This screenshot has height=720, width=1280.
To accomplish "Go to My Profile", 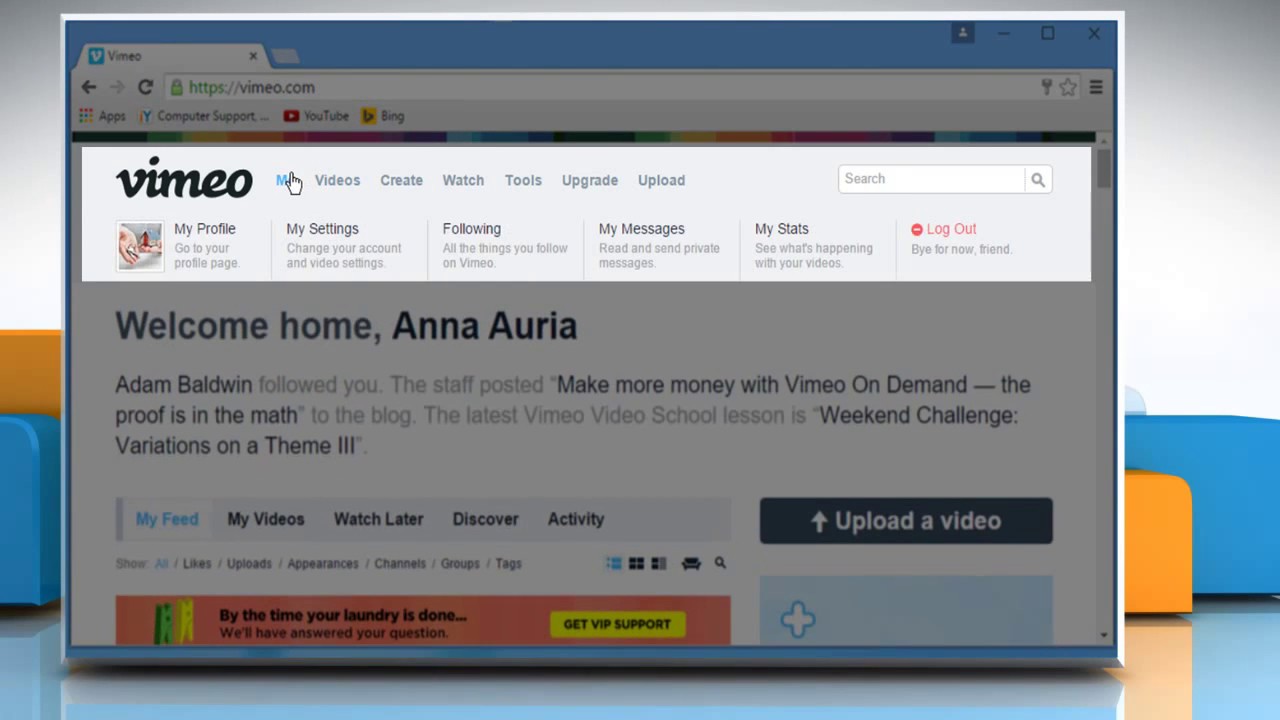I will coord(205,229).
